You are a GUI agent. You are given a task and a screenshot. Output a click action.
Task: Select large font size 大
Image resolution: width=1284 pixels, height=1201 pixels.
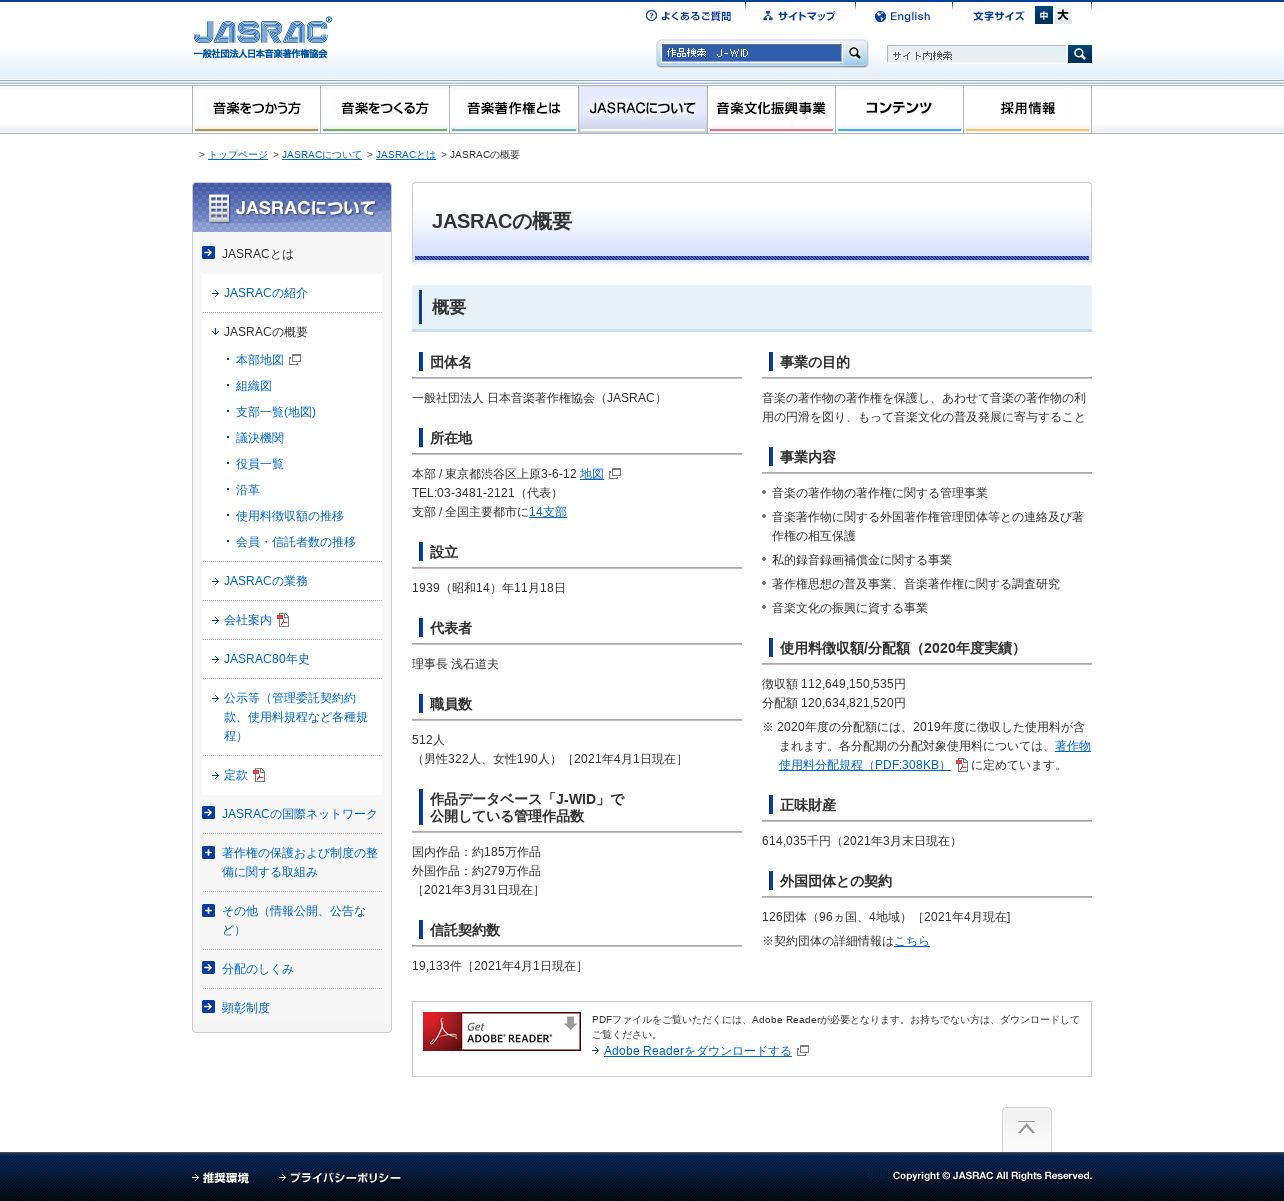point(1063,15)
